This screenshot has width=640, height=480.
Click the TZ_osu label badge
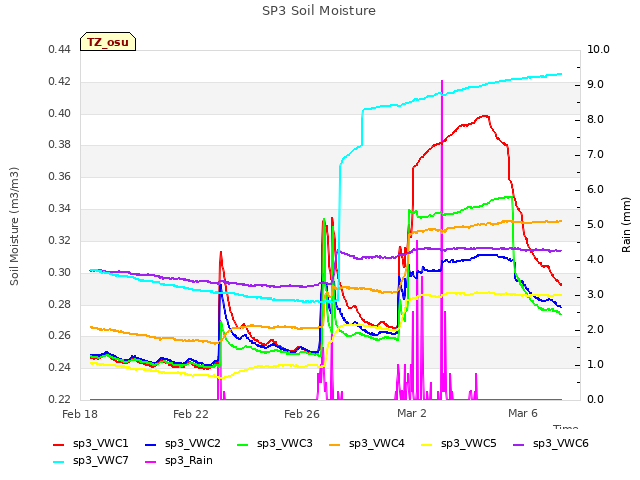[108, 42]
